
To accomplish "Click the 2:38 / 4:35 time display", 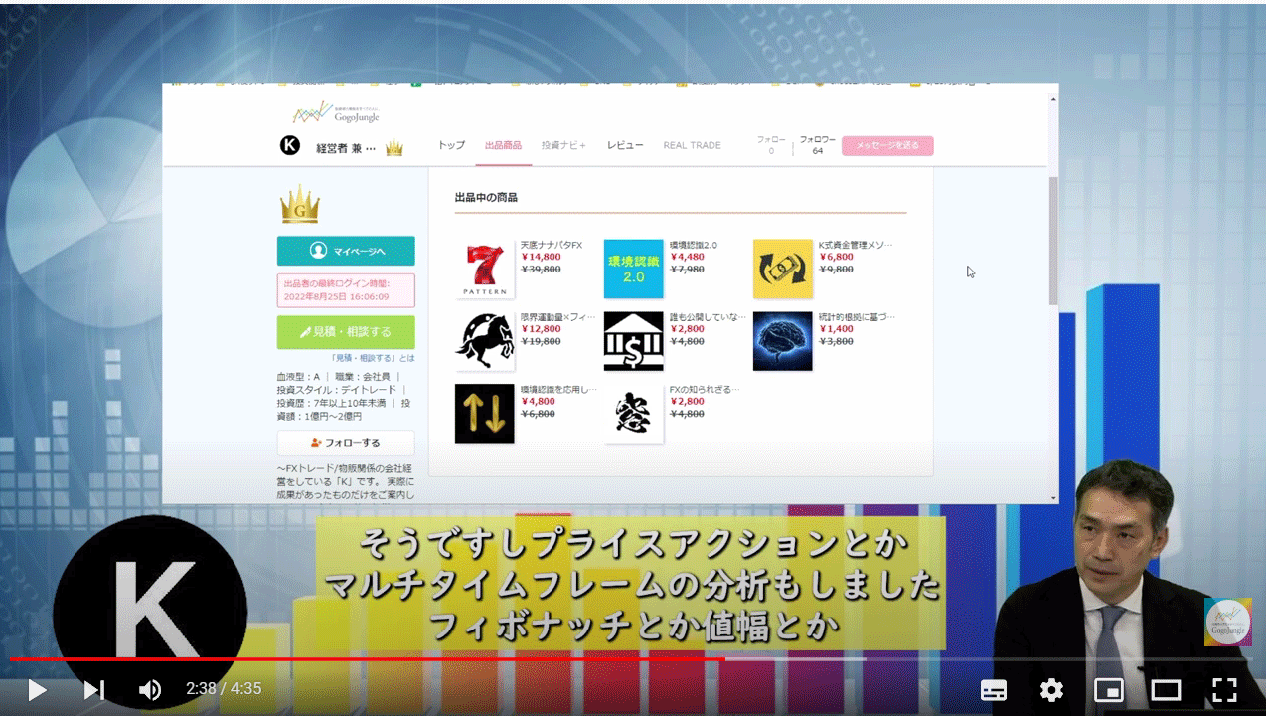I will point(223,689).
